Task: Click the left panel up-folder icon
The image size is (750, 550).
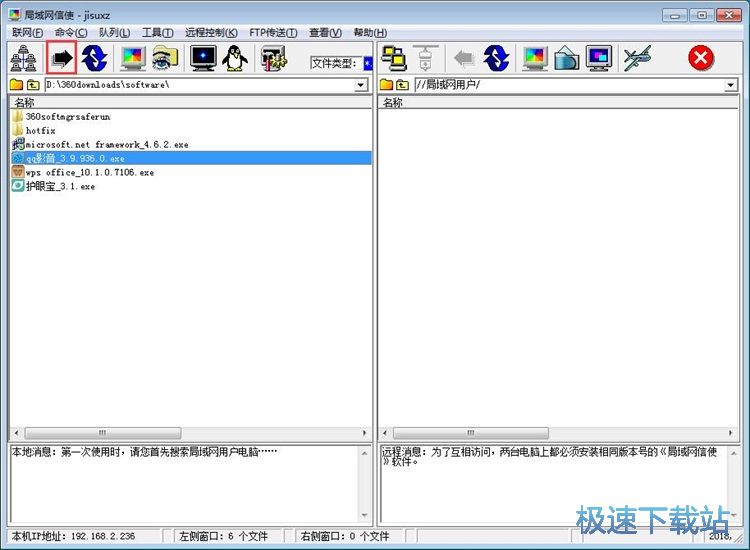Action: (33, 85)
